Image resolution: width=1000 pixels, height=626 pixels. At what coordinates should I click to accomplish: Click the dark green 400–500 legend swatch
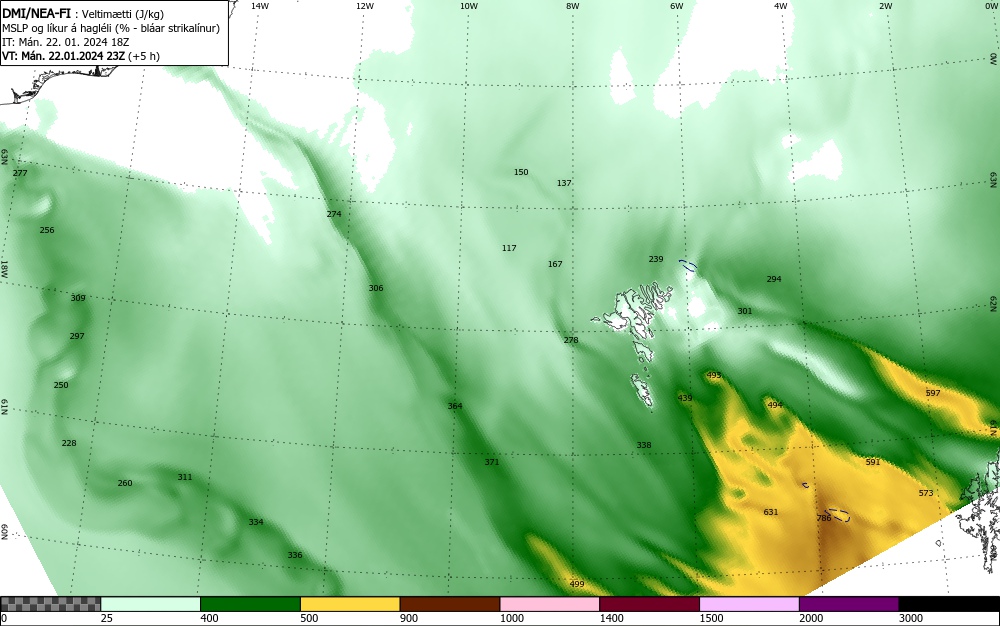point(250,604)
